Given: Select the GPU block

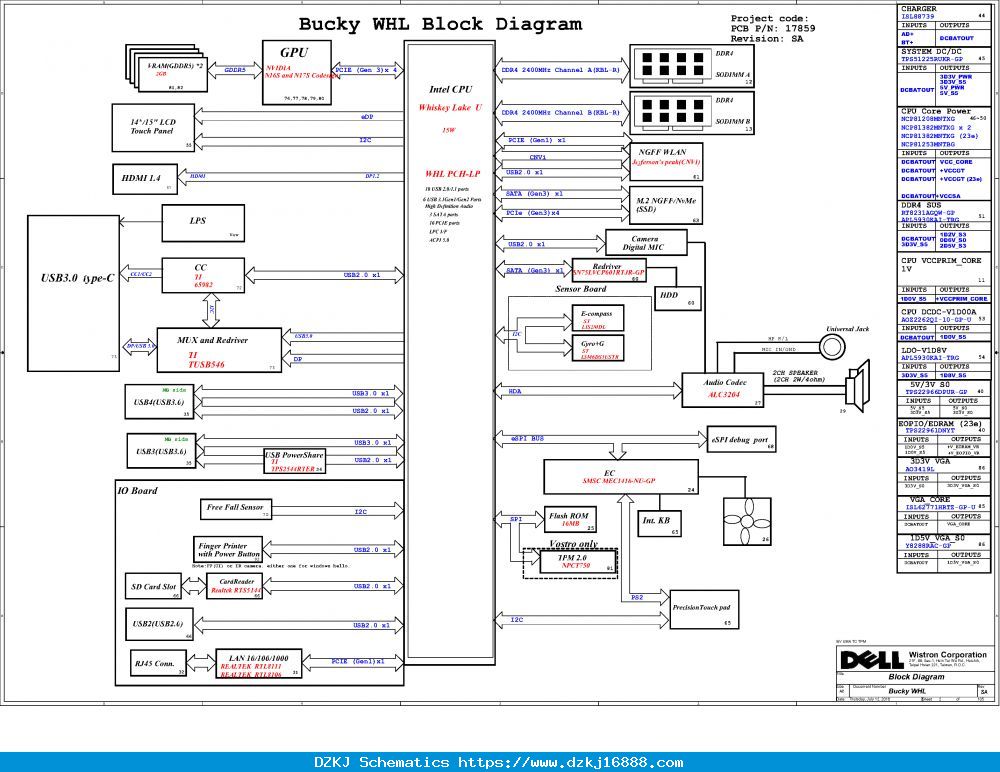Looking at the screenshot, I should click(297, 72).
